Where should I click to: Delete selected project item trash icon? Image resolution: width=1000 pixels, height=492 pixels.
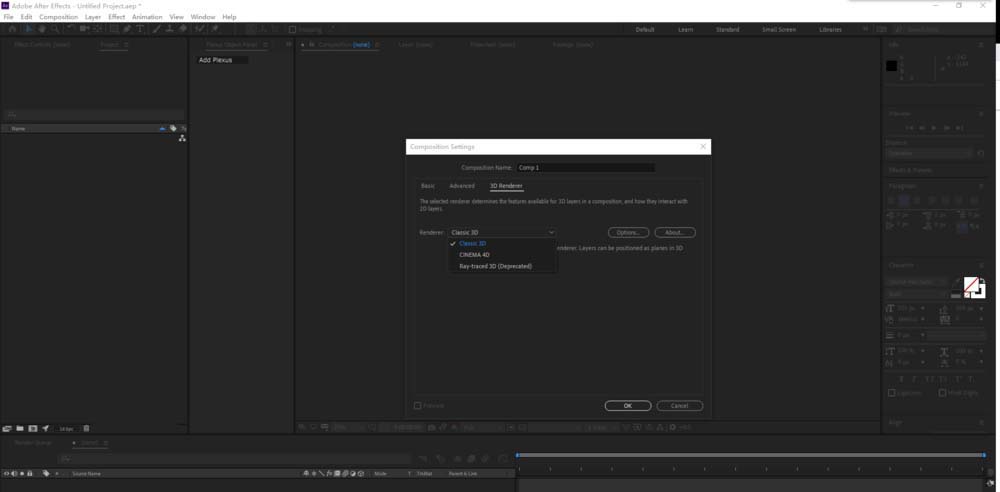pos(86,428)
